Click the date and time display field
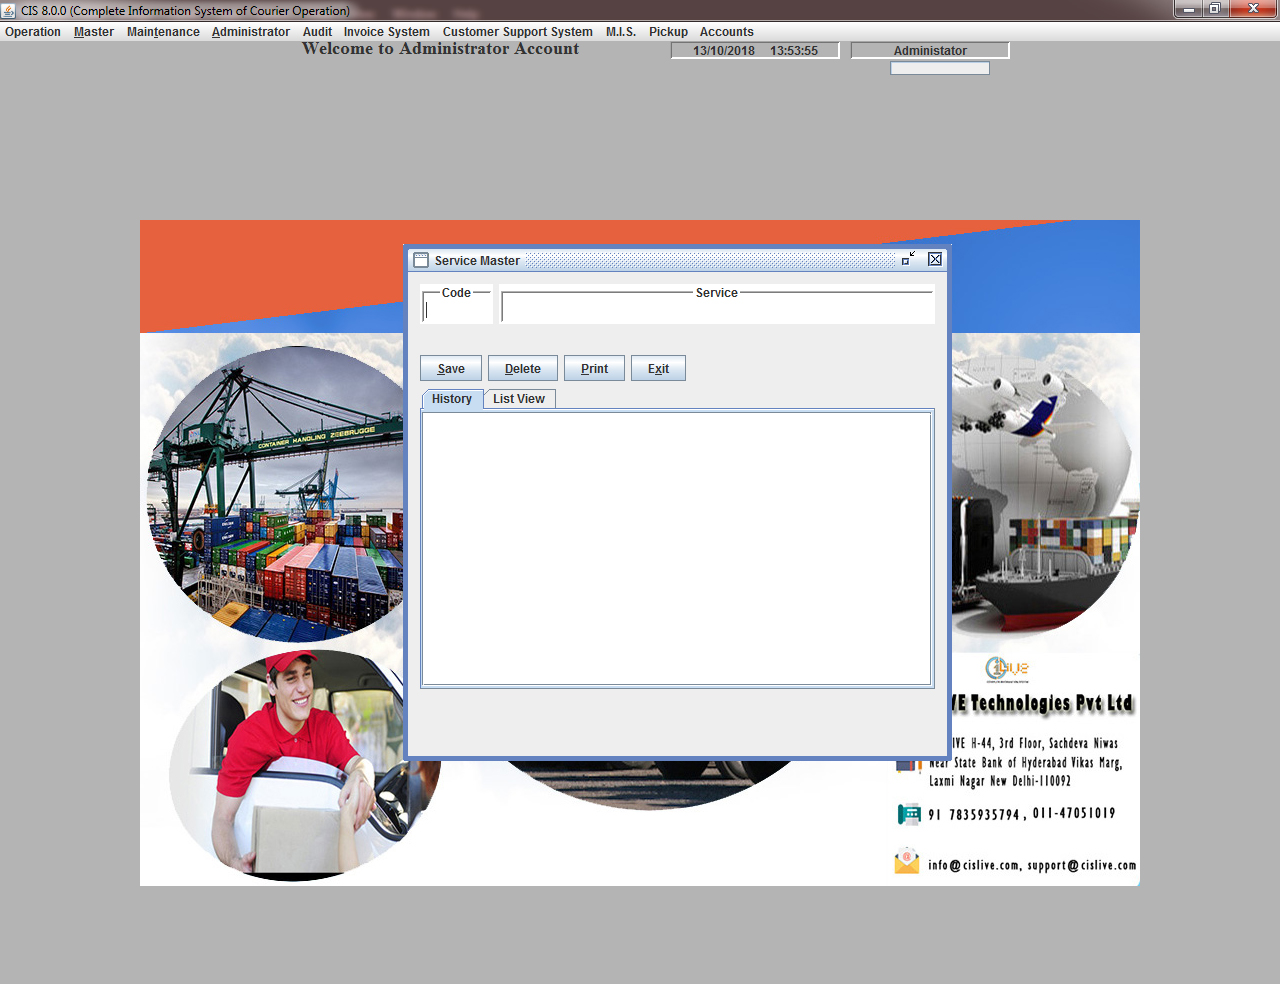This screenshot has width=1280, height=984. 755,51
